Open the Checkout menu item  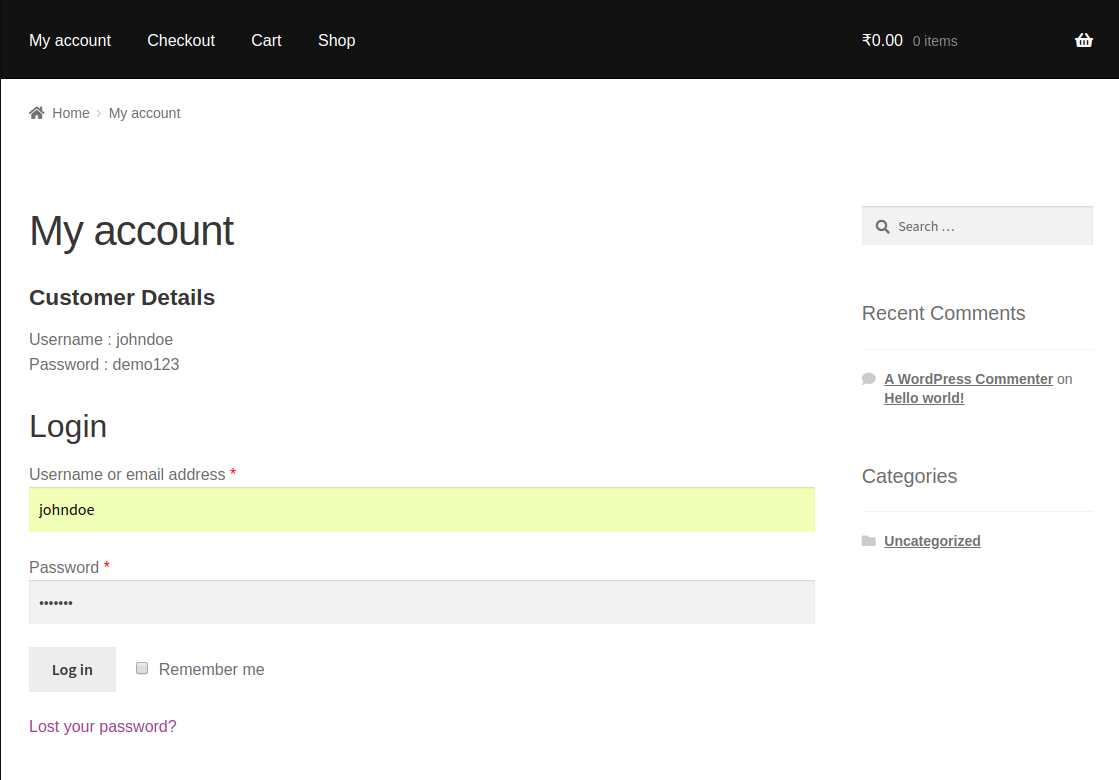click(181, 40)
